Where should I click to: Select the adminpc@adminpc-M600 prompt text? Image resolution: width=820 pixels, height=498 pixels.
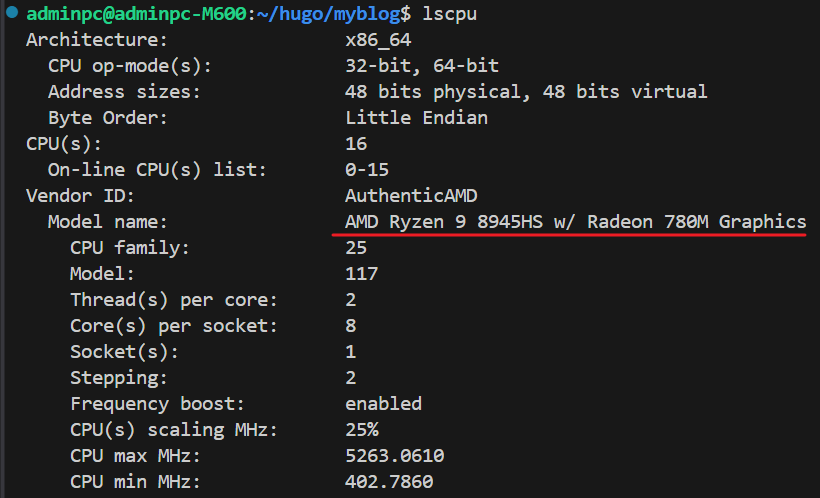point(136,14)
